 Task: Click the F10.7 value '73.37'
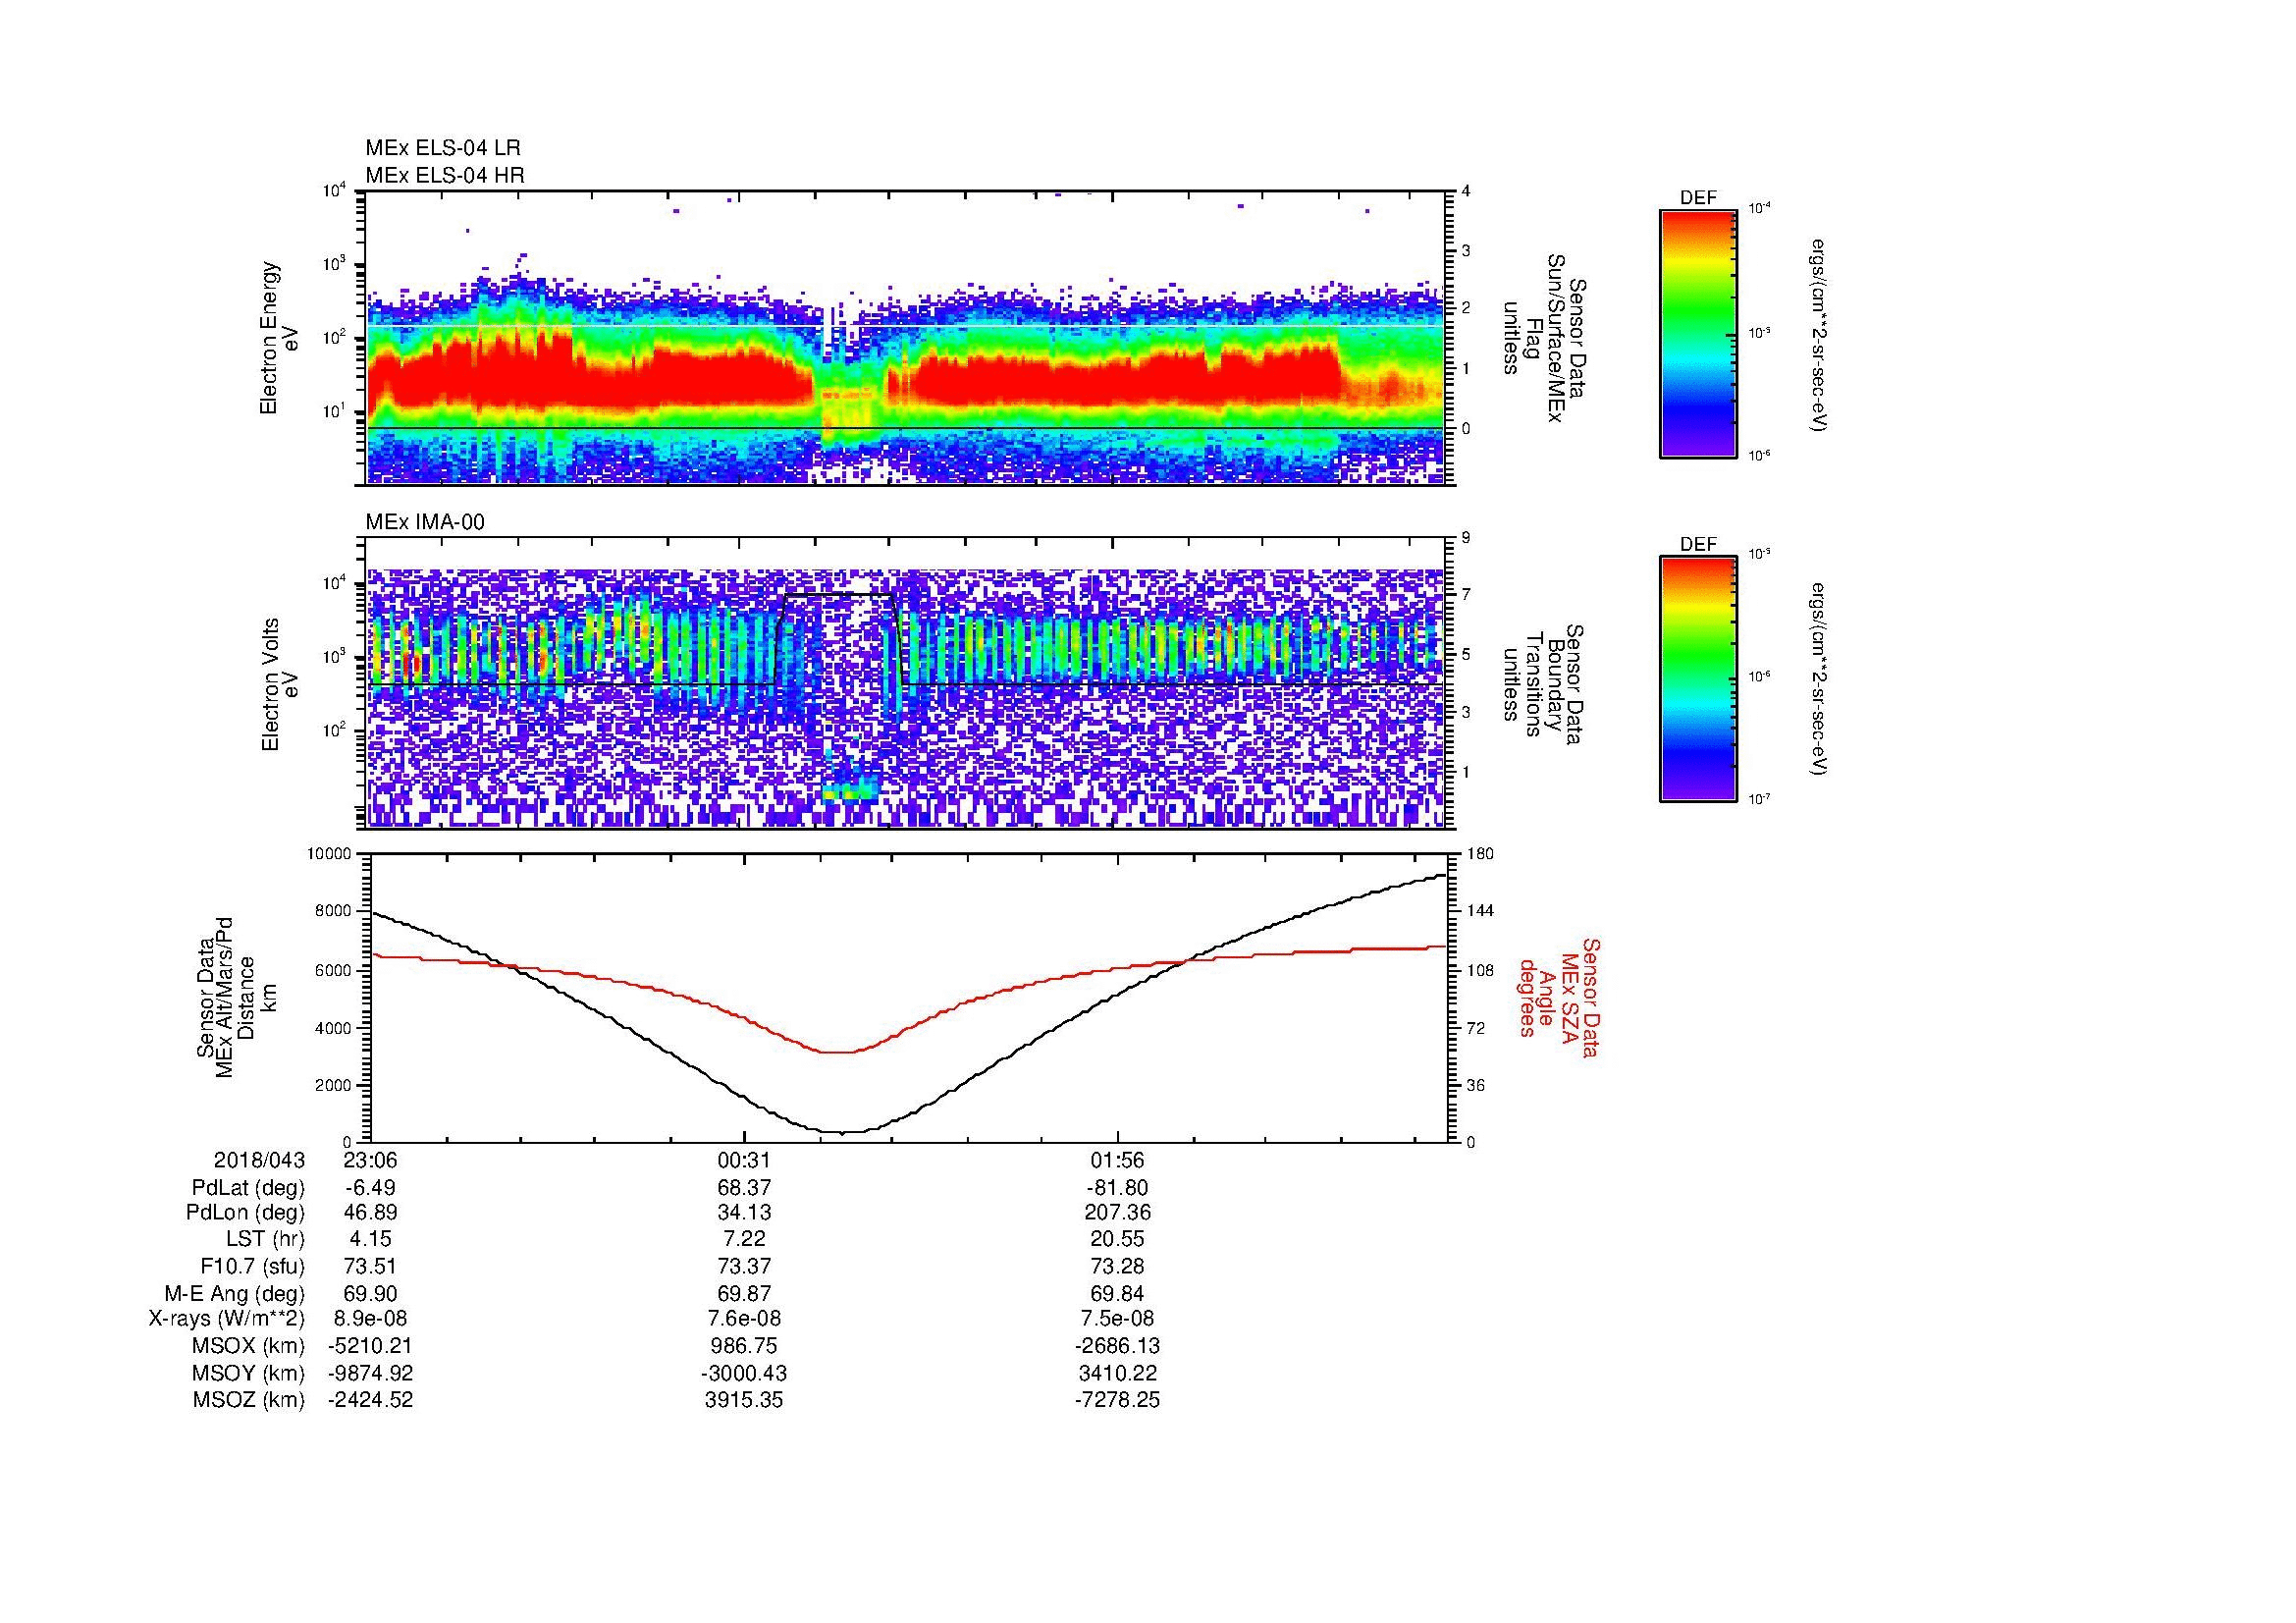744,1267
